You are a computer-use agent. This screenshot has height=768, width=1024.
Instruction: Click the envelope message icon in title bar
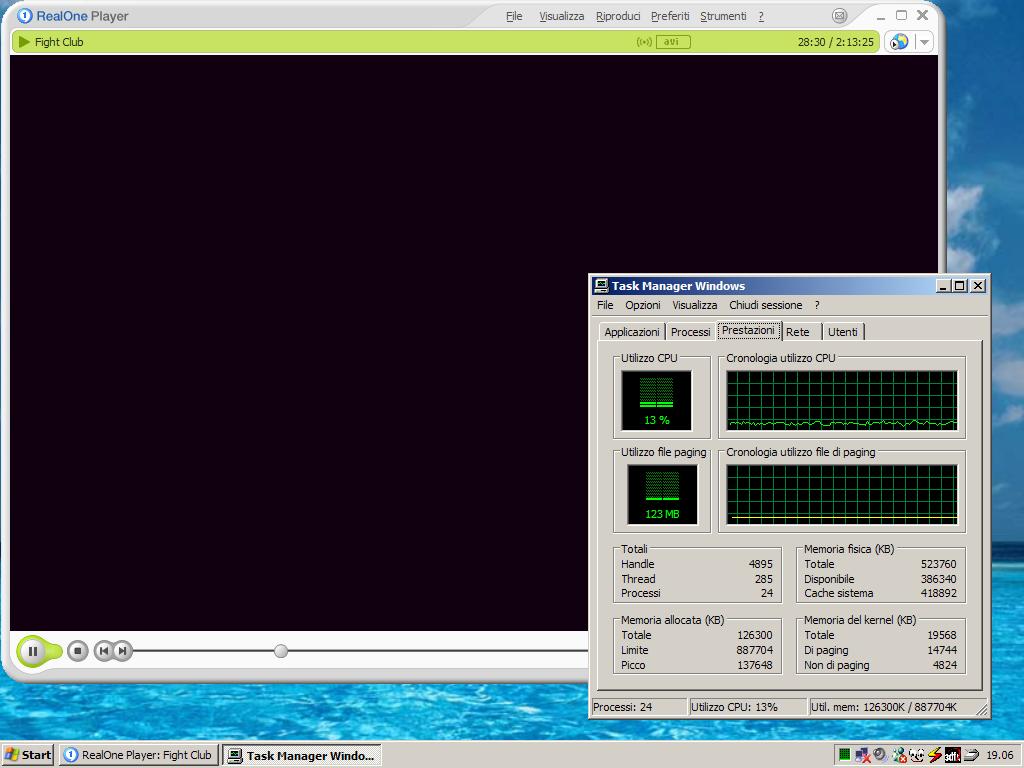tap(840, 16)
